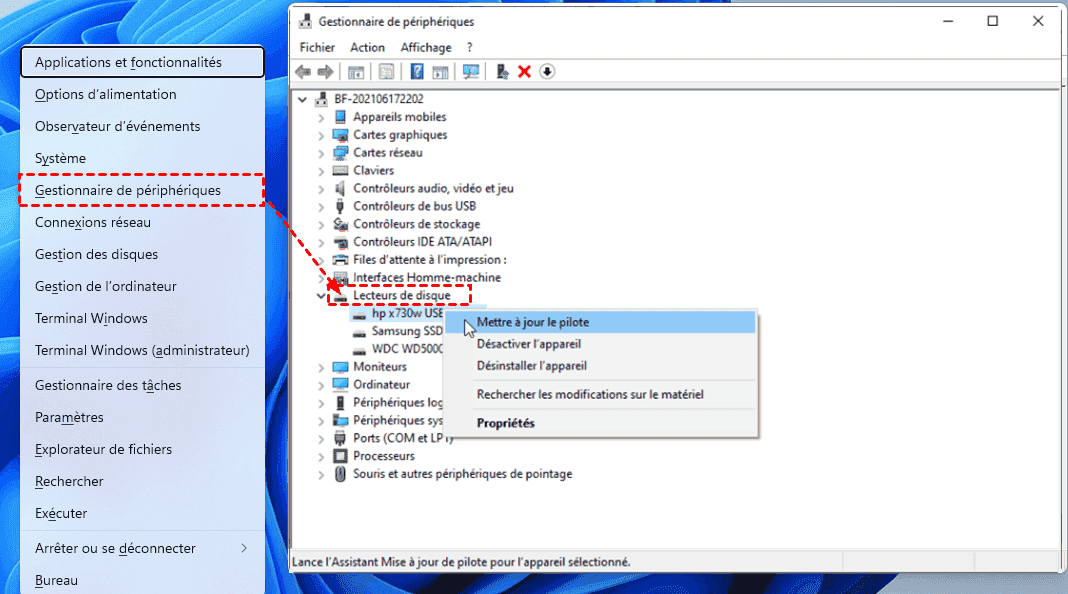Click the Ports (COM et LPT) icon
This screenshot has width=1068, height=594.
tap(340, 438)
